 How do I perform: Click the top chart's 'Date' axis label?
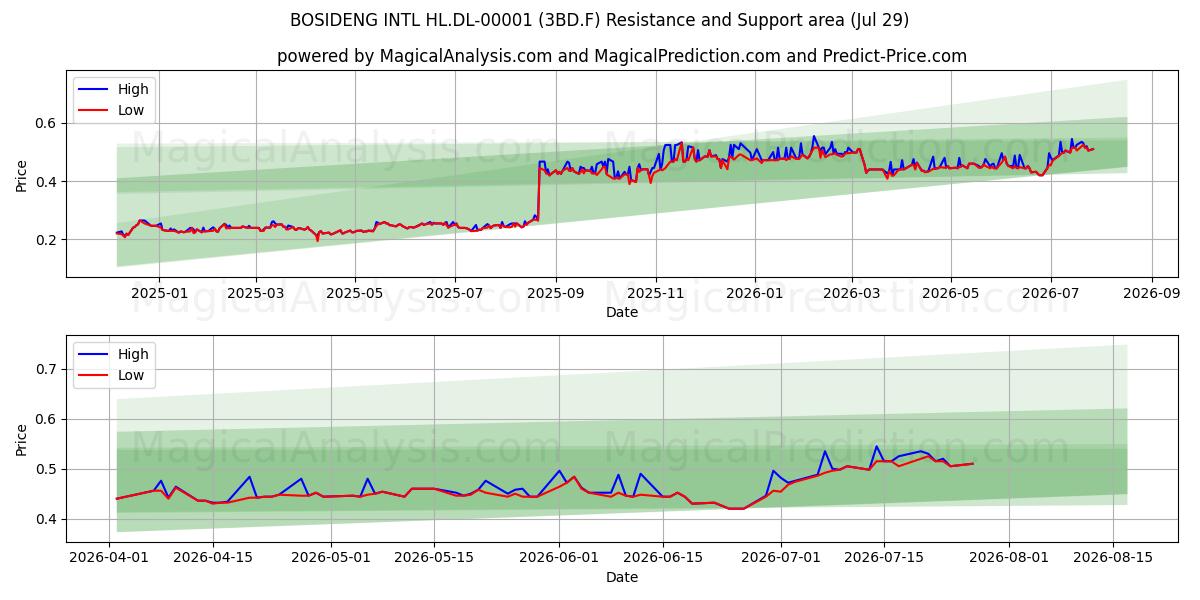[622, 312]
